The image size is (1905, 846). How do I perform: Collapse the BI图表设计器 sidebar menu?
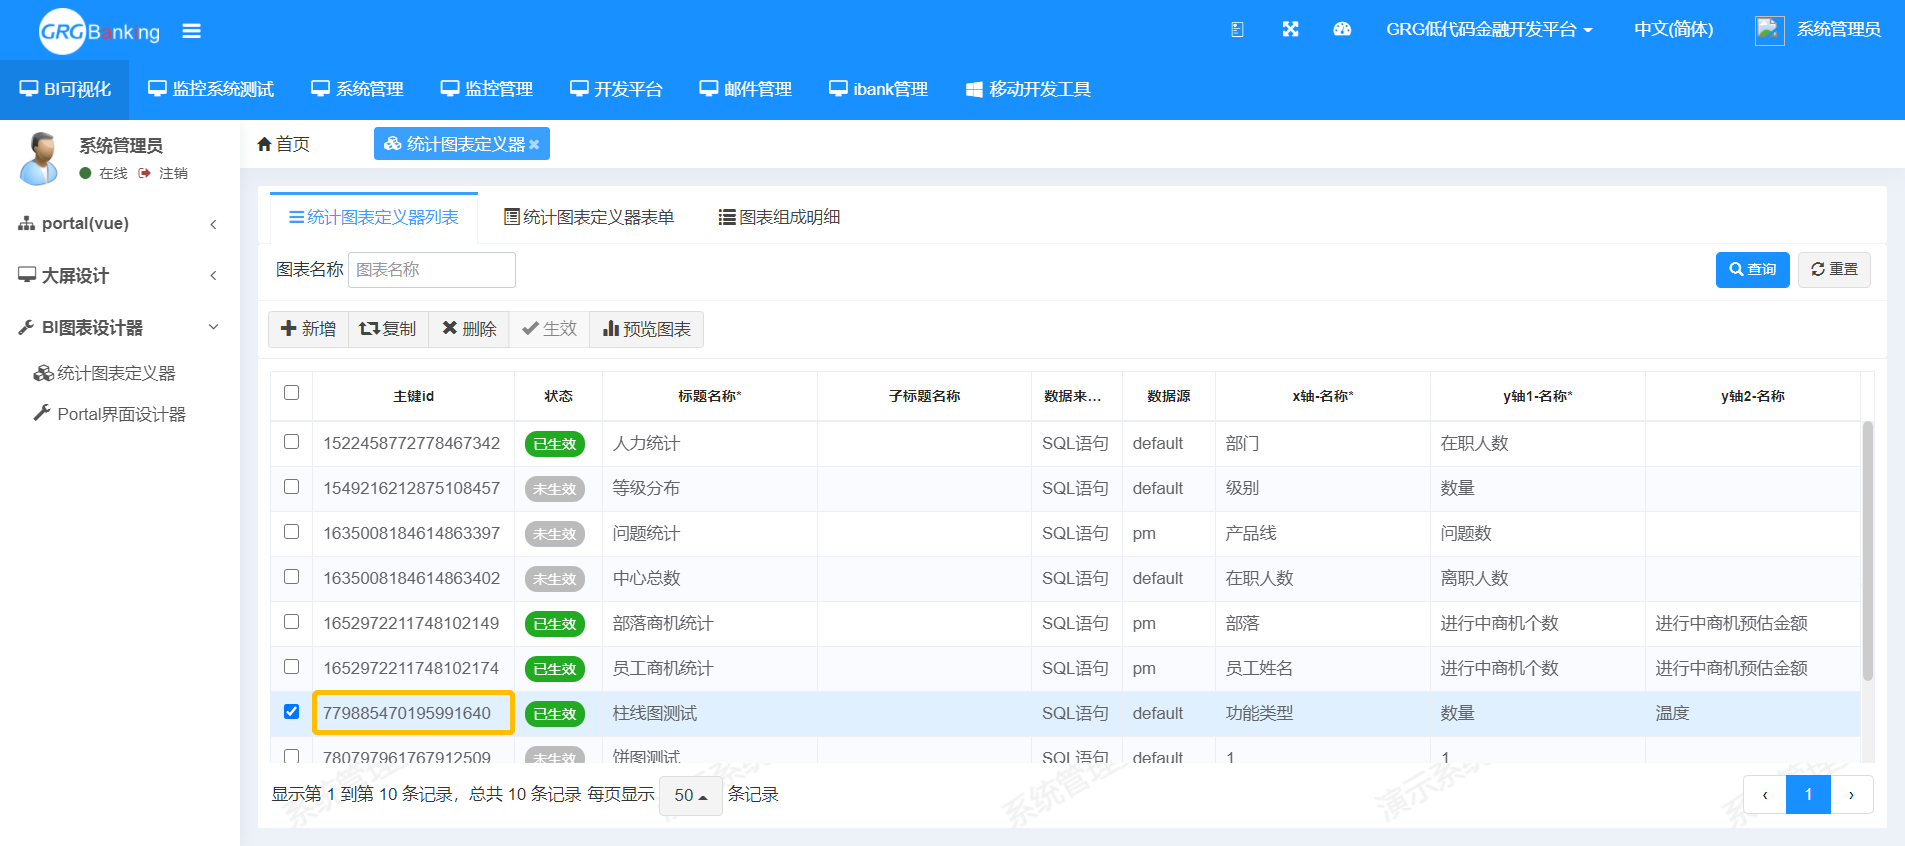coord(120,327)
